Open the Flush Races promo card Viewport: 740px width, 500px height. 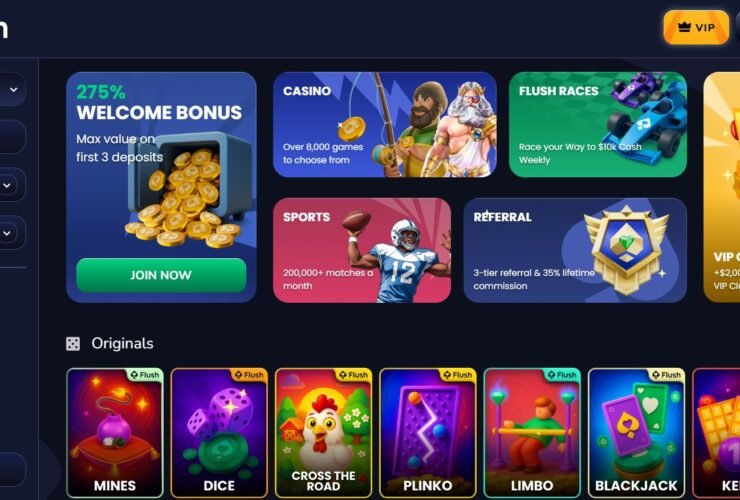[x=598, y=125]
